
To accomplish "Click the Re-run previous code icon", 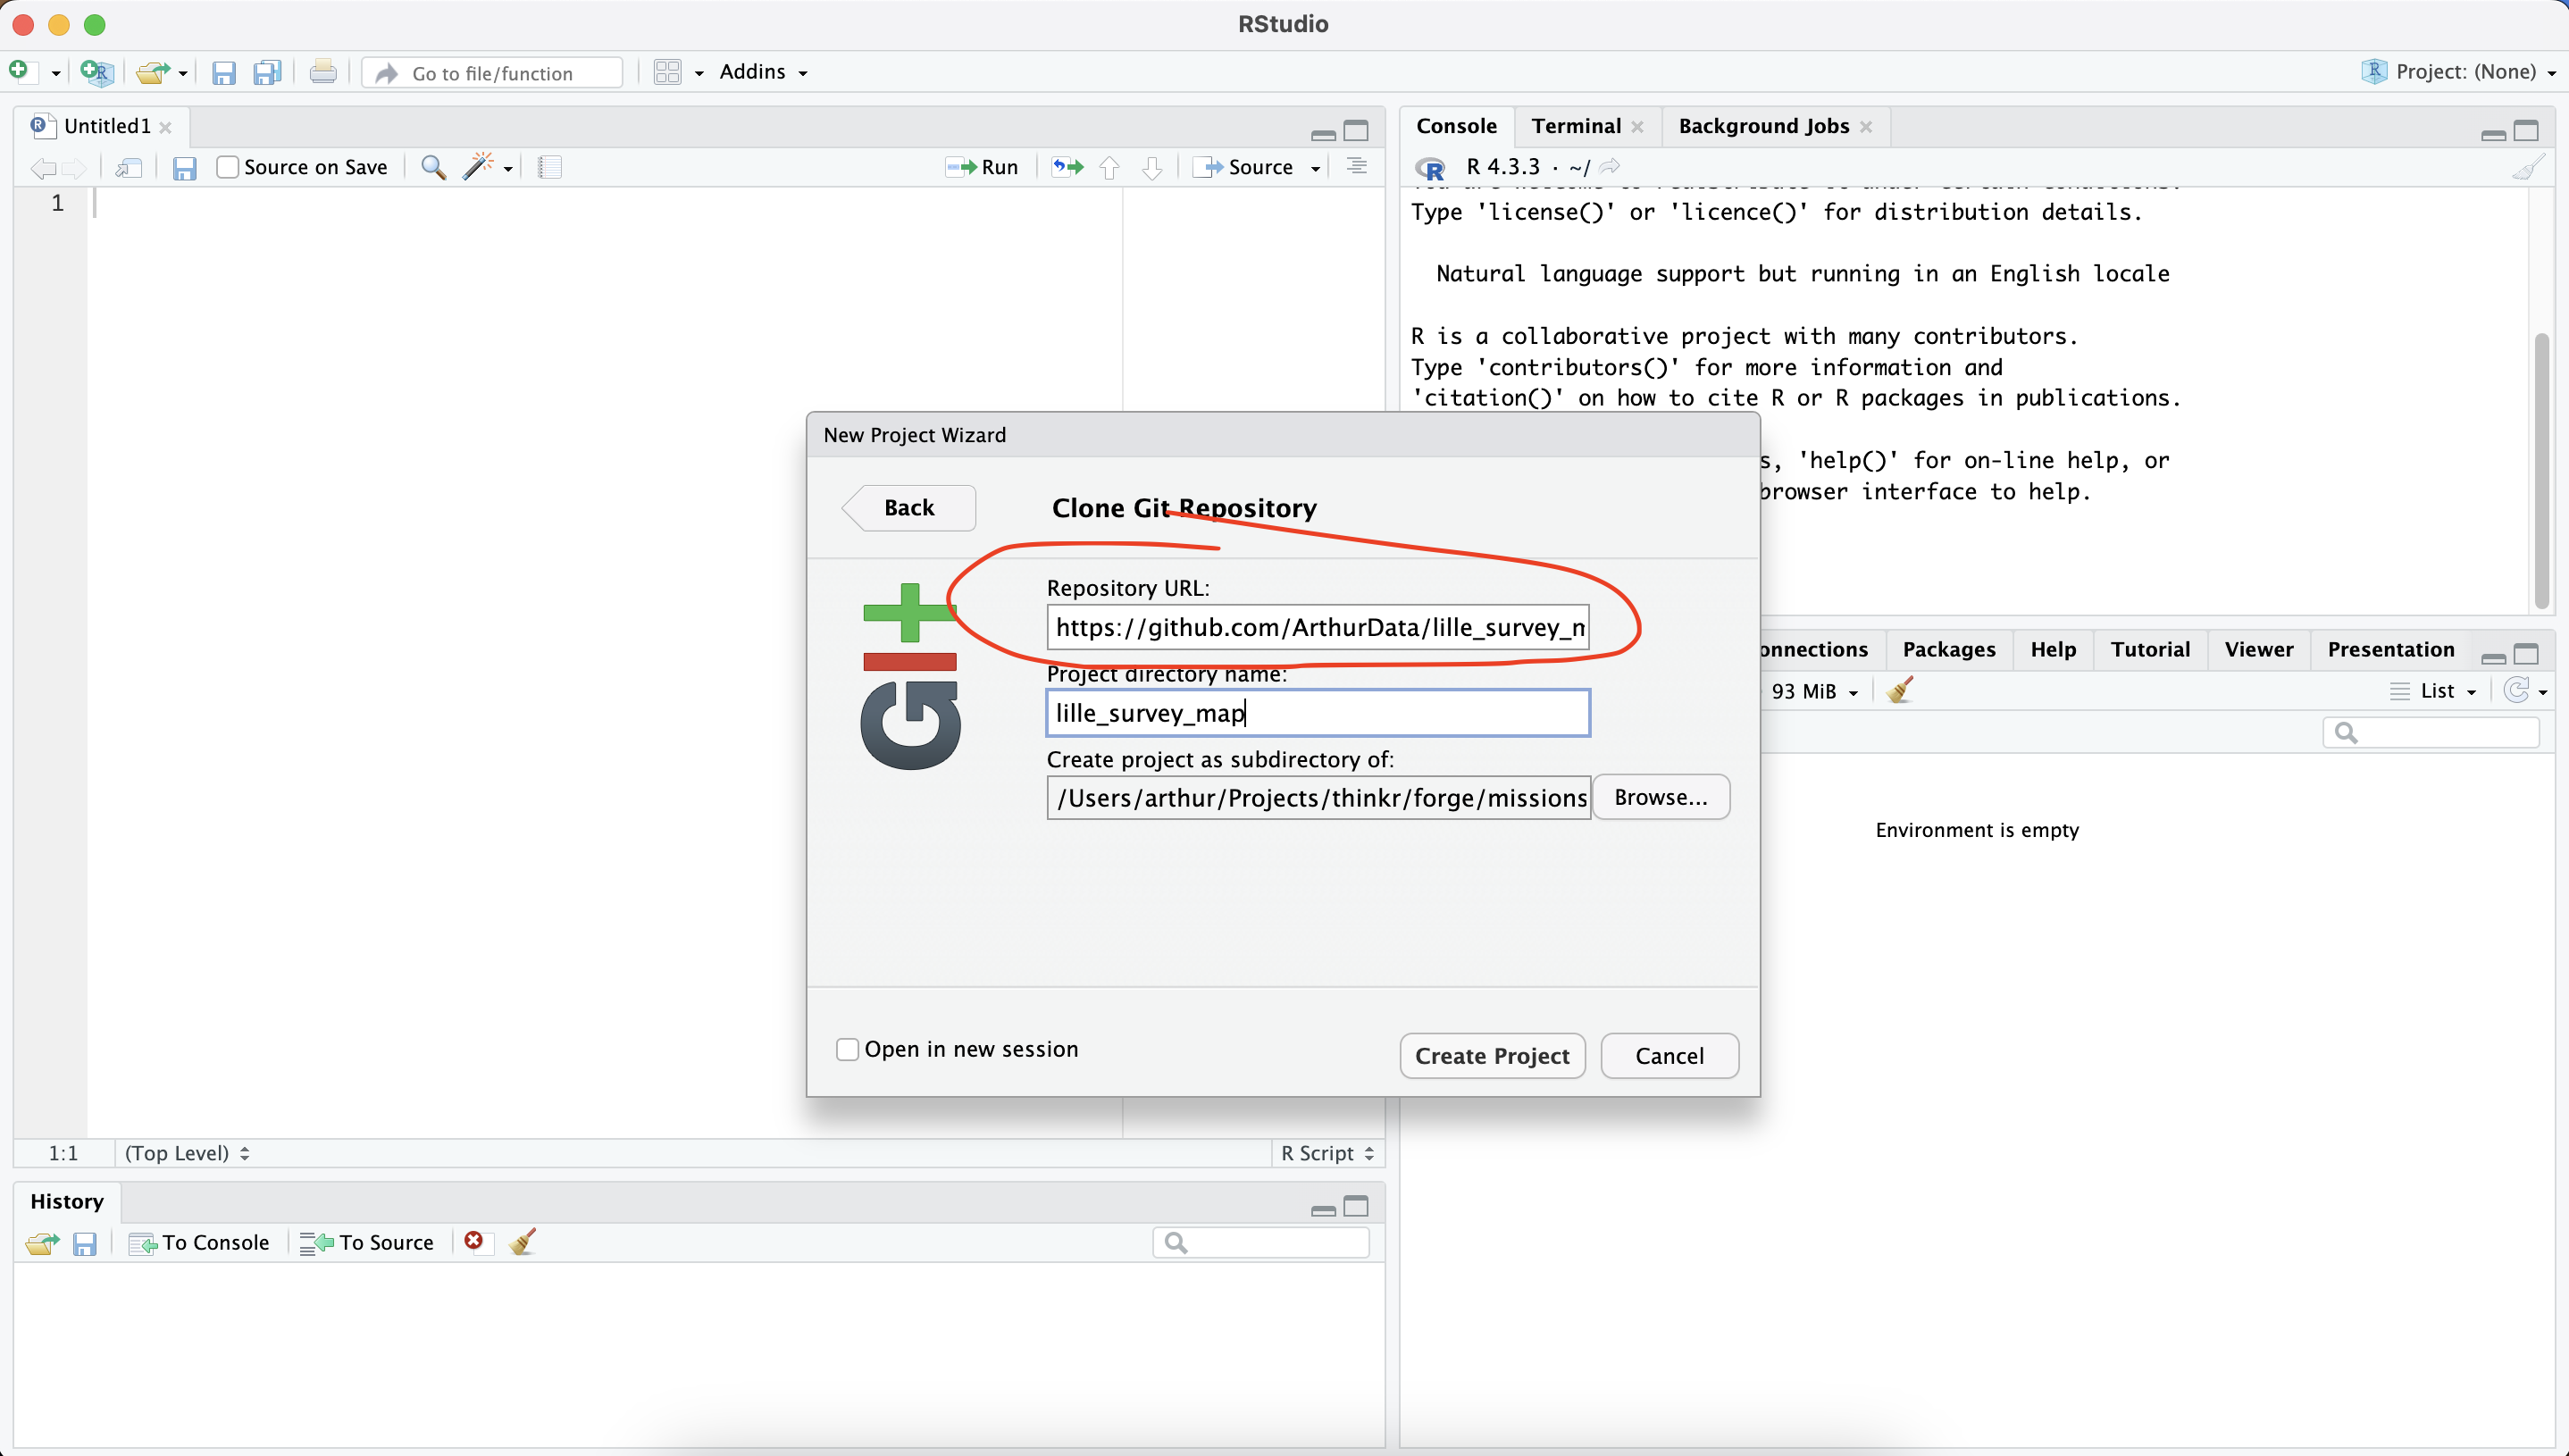I will coord(1067,167).
